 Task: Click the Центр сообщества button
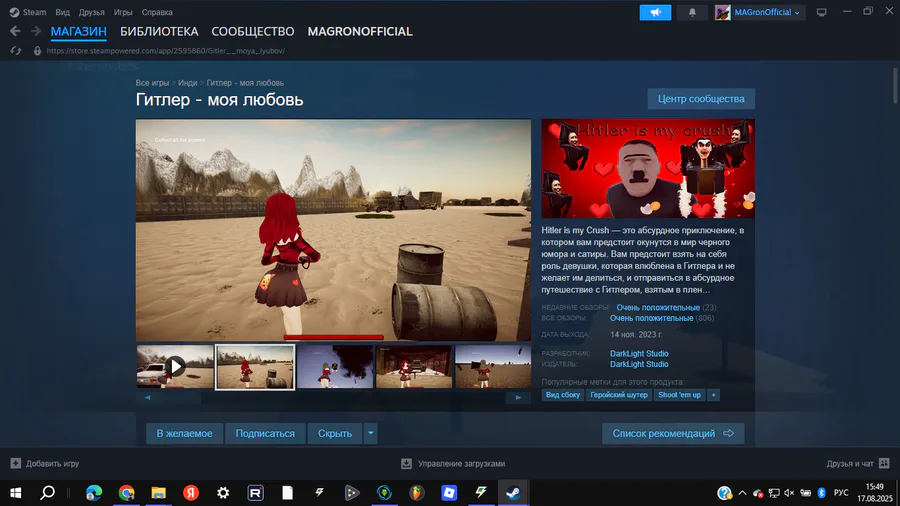[701, 99]
